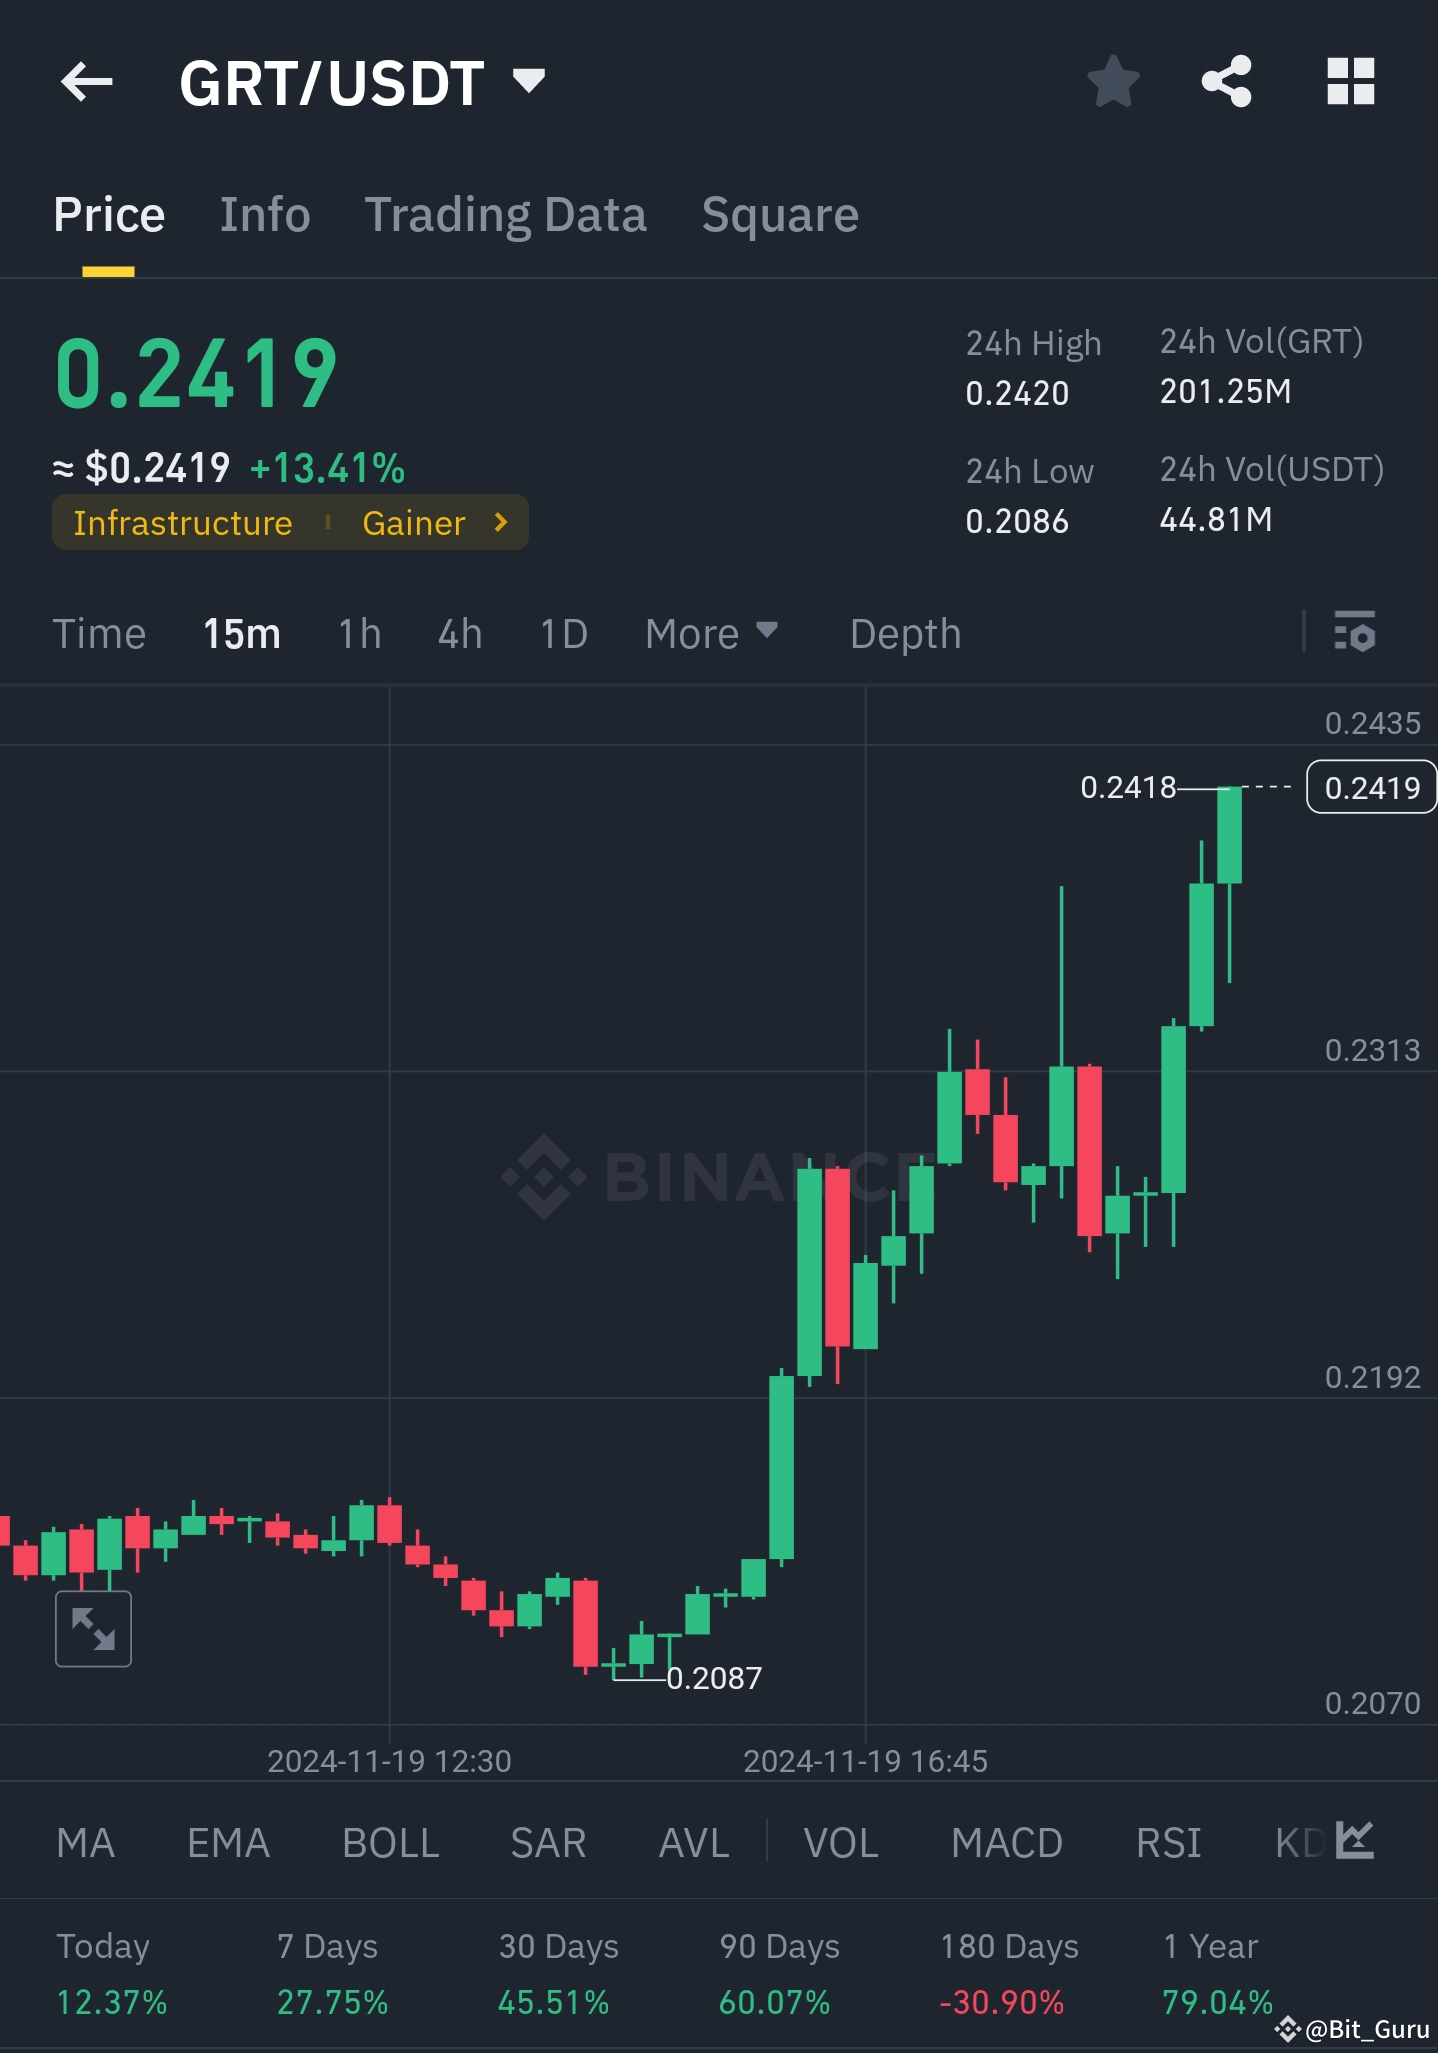Open chart settings icon next to Depth
Image resolution: width=1438 pixels, height=2053 pixels.
point(1355,632)
